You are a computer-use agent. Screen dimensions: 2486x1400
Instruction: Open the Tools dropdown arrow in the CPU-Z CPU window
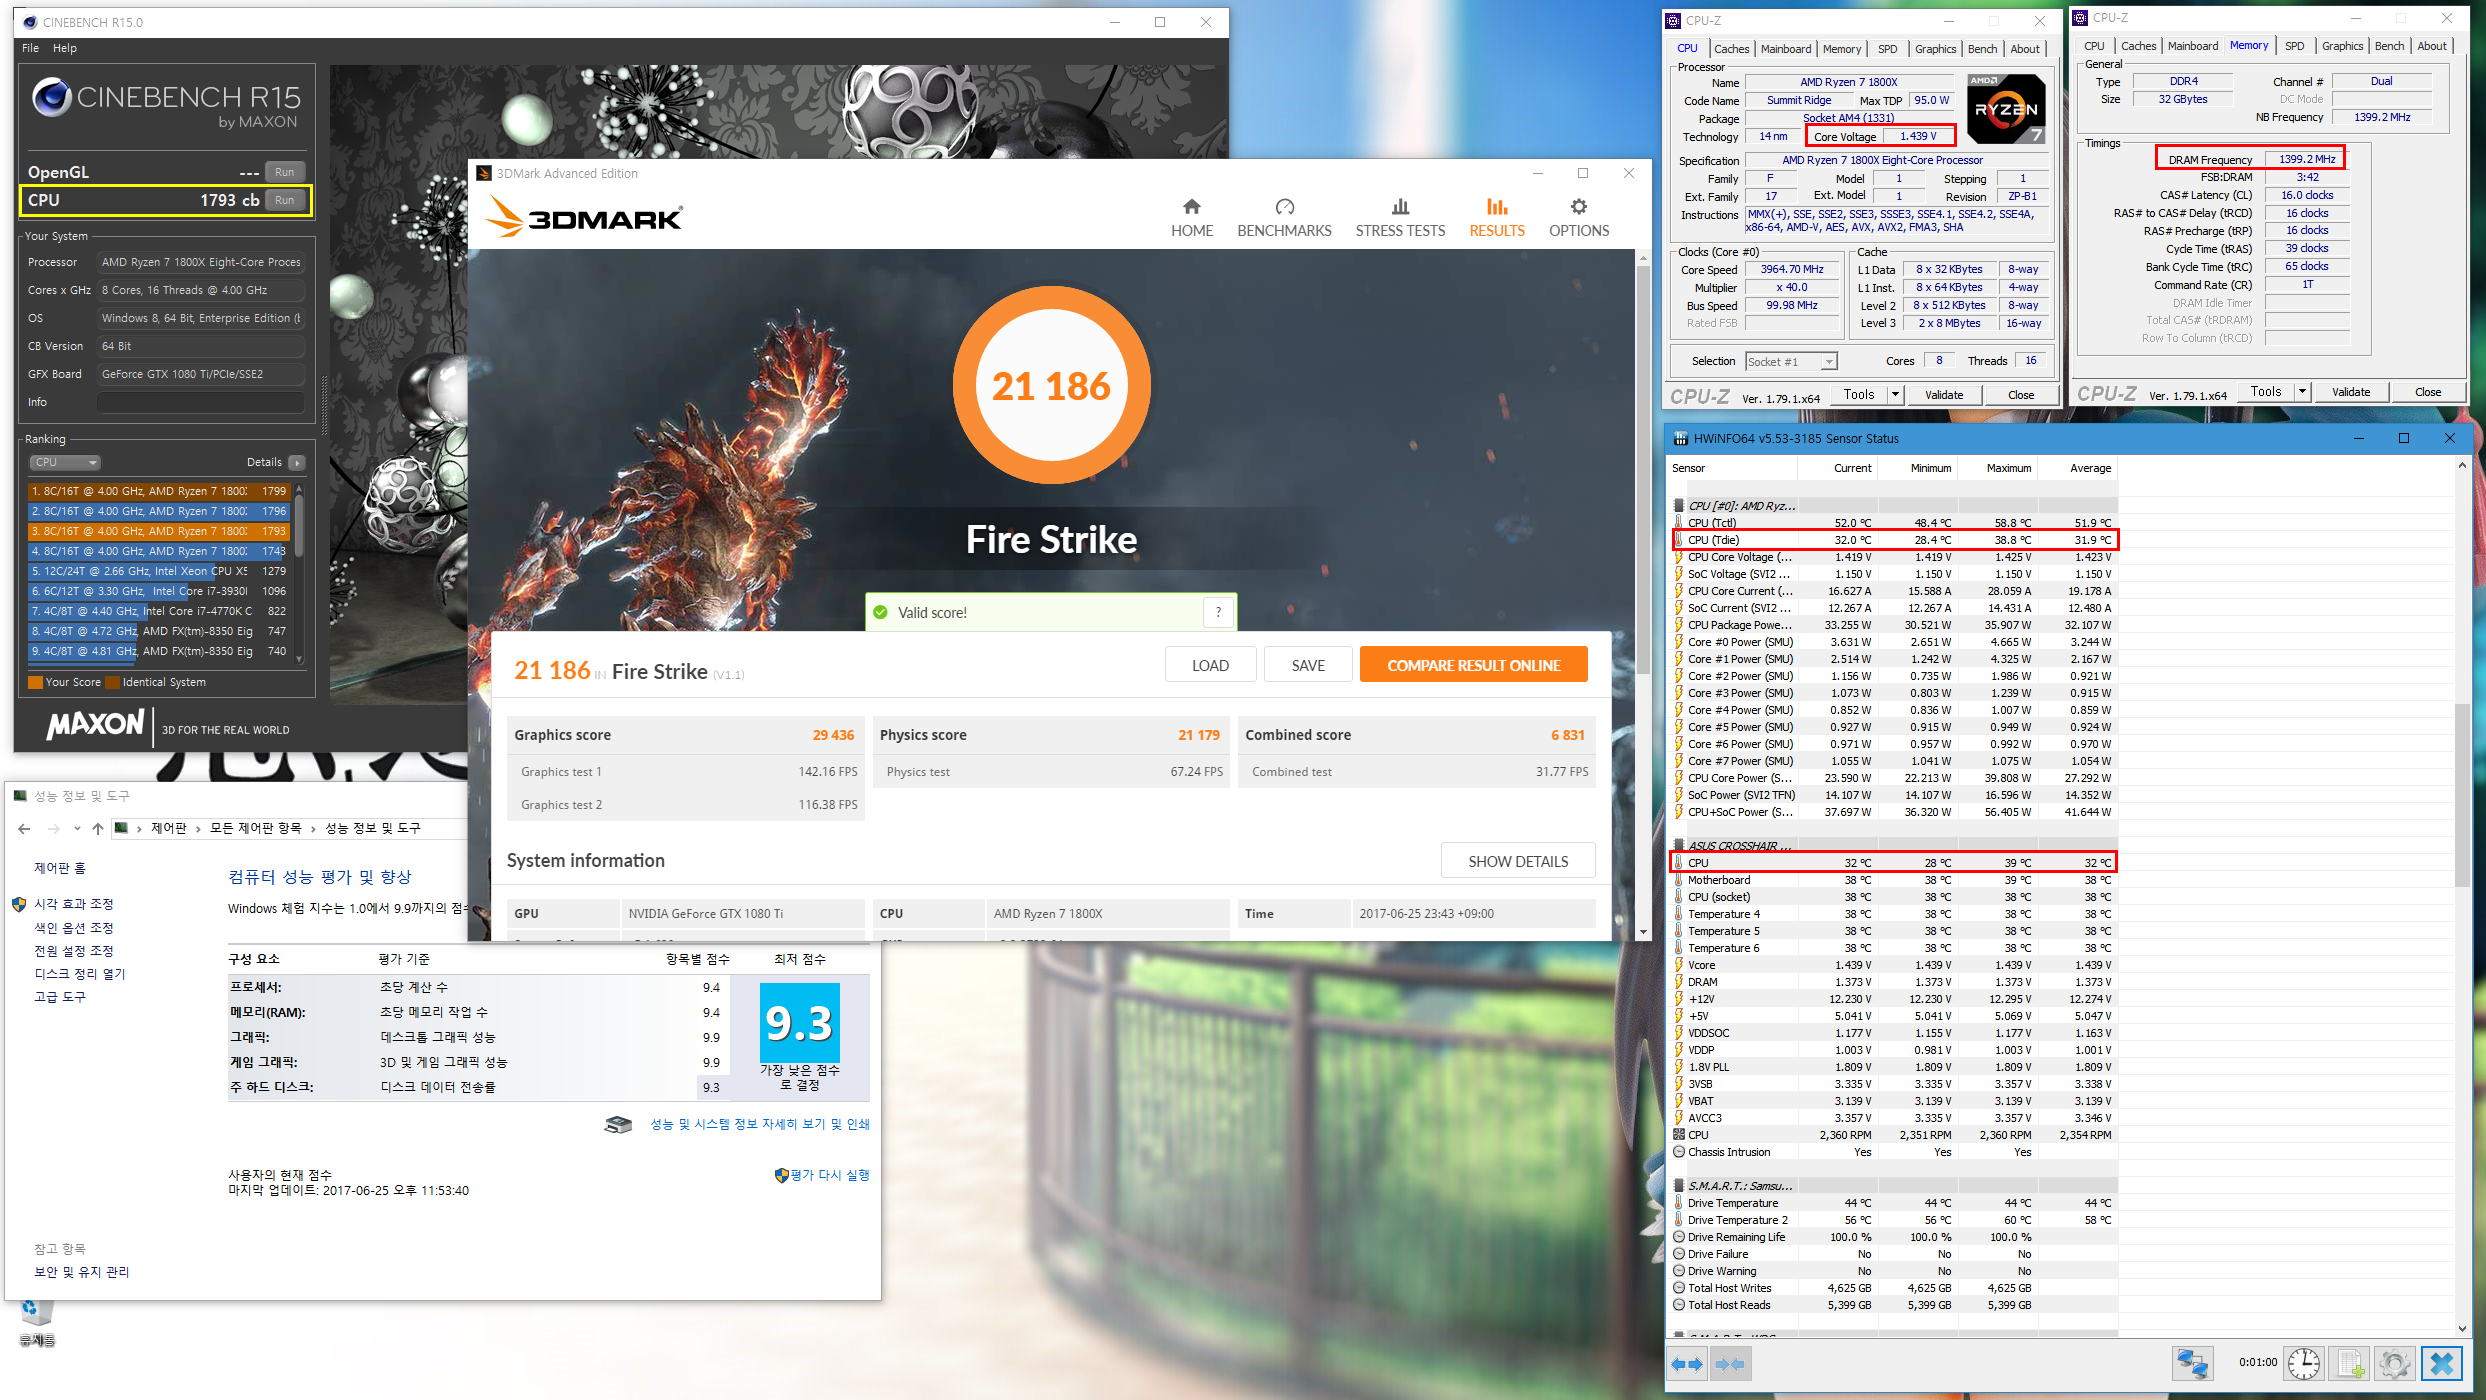[1894, 395]
